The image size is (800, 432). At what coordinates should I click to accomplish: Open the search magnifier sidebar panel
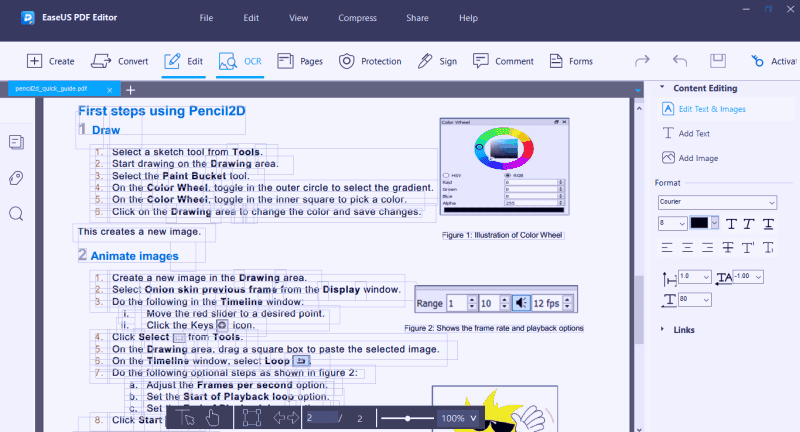(16, 213)
